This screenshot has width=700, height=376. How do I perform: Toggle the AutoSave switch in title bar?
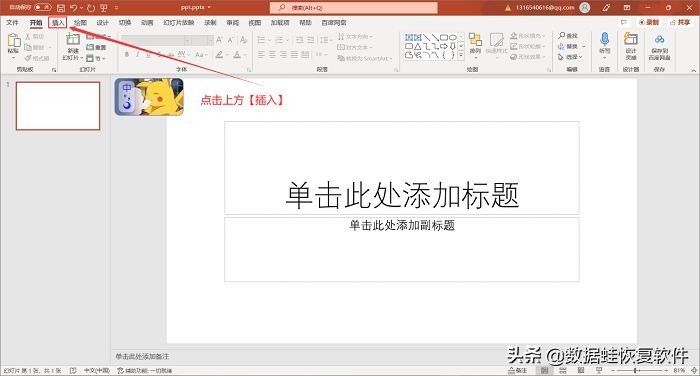[43, 8]
